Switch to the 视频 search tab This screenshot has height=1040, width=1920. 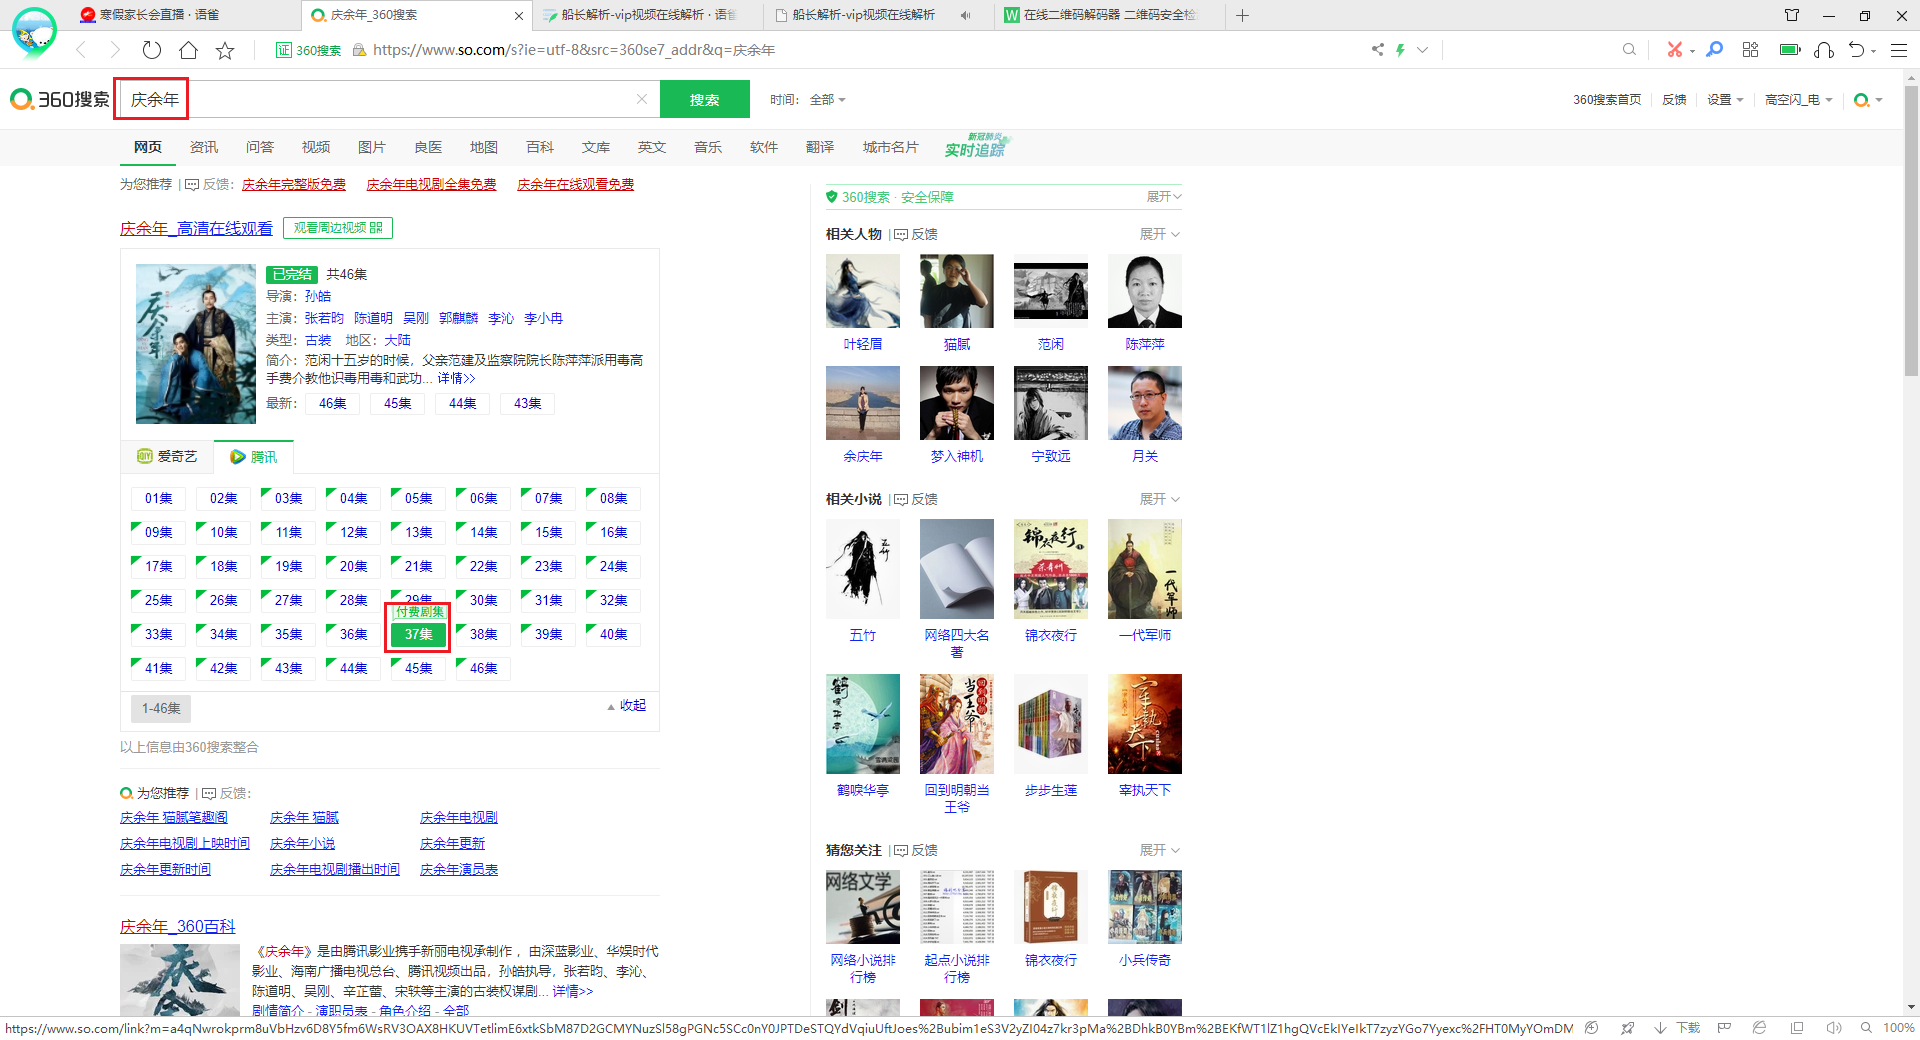[316, 147]
